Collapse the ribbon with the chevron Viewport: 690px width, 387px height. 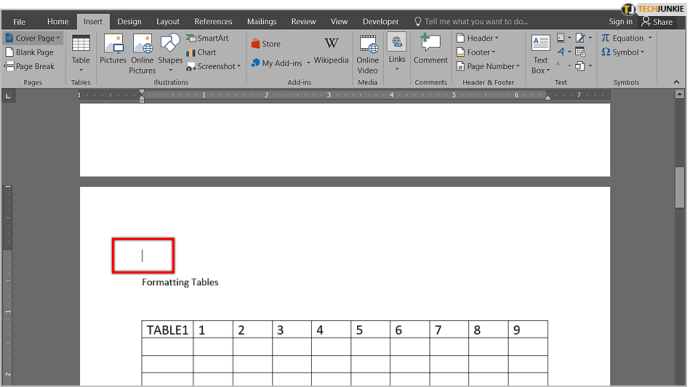point(676,82)
